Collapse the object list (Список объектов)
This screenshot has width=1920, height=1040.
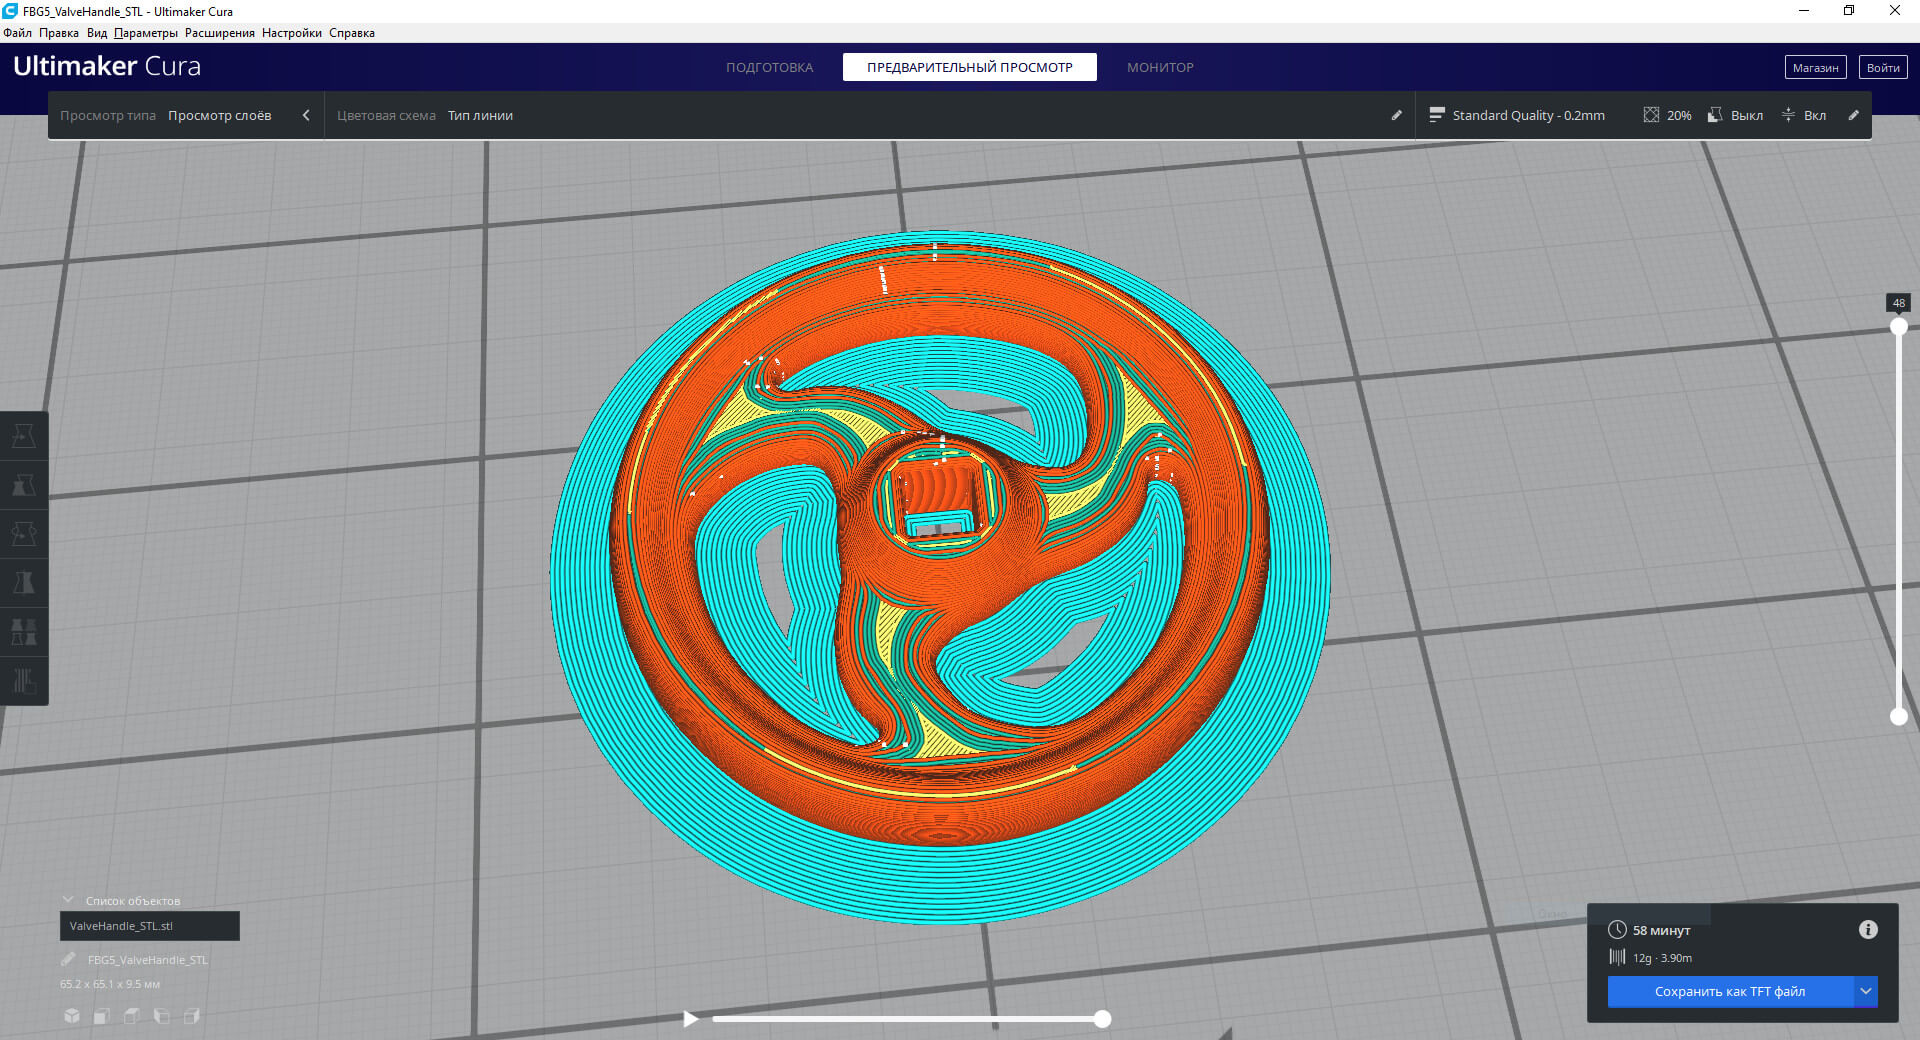(68, 900)
